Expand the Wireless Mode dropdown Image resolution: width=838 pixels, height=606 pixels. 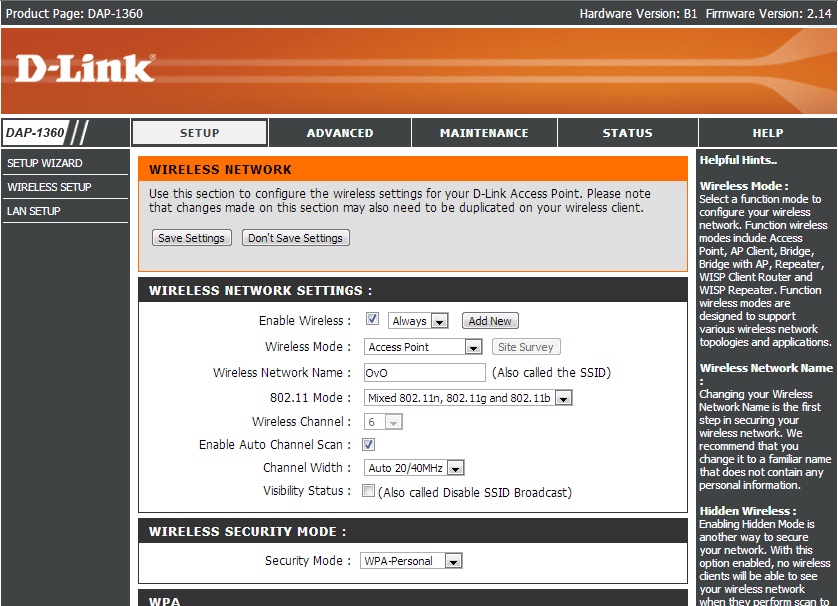pyautogui.click(x=423, y=347)
